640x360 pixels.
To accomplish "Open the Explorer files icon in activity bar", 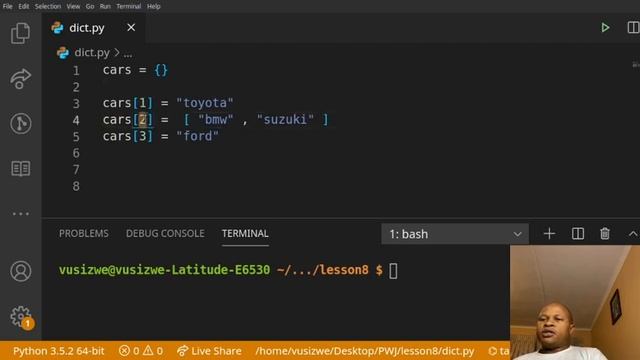I will point(20,33).
